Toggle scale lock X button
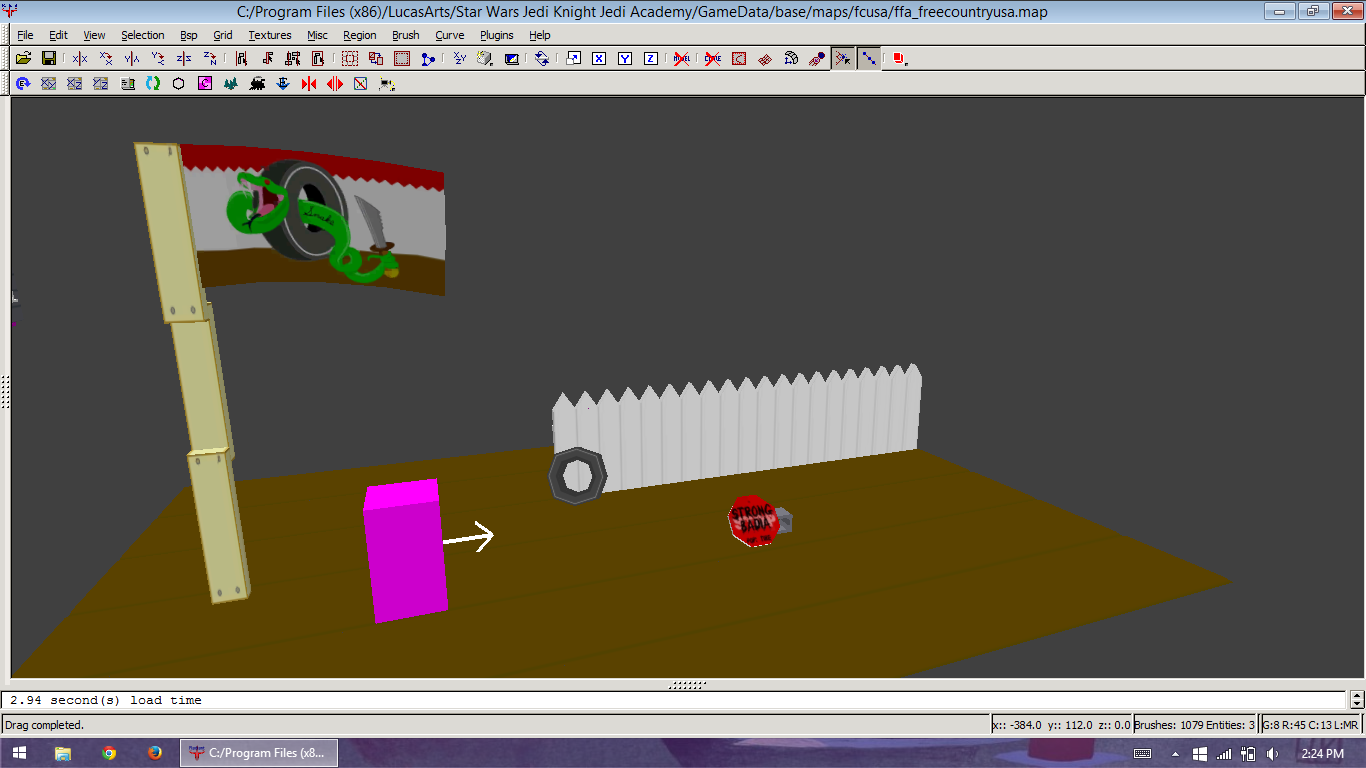This screenshot has width=1366, height=768. 599,59
